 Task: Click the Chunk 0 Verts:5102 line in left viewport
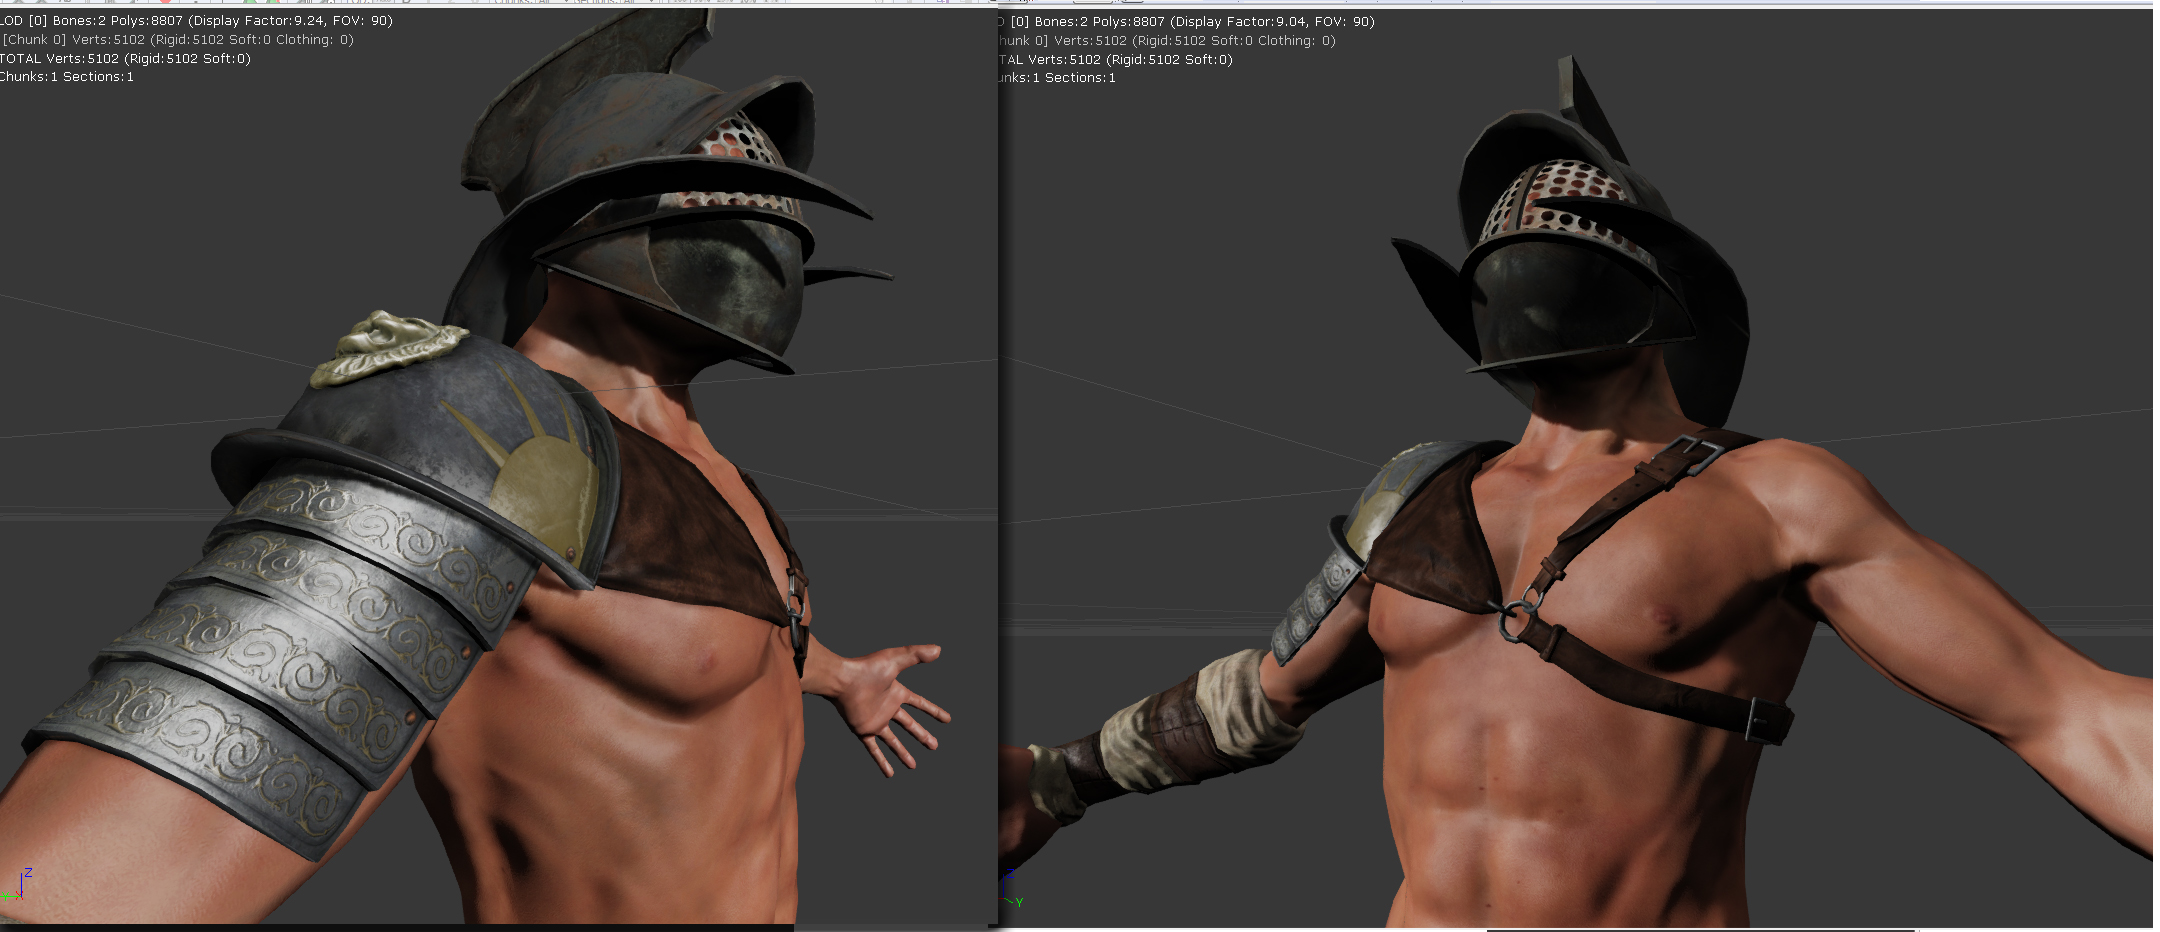coord(177,40)
